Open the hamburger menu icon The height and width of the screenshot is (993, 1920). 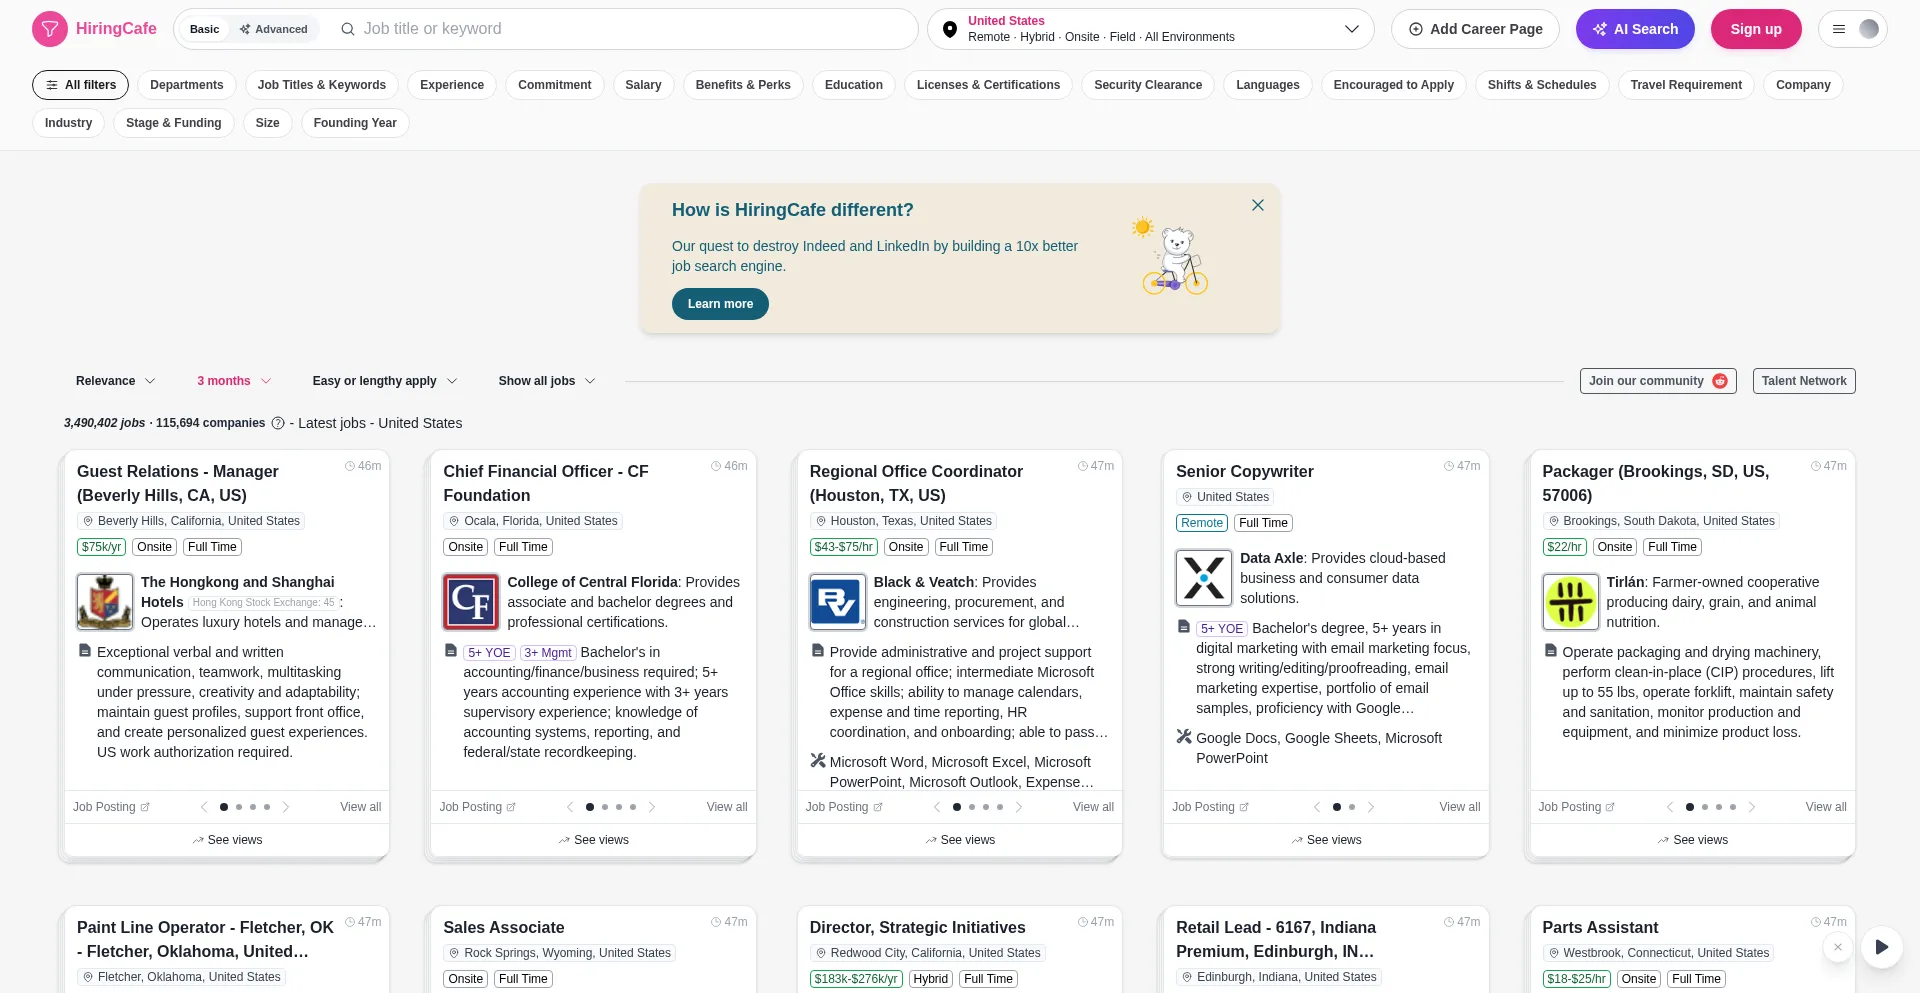pos(1838,29)
